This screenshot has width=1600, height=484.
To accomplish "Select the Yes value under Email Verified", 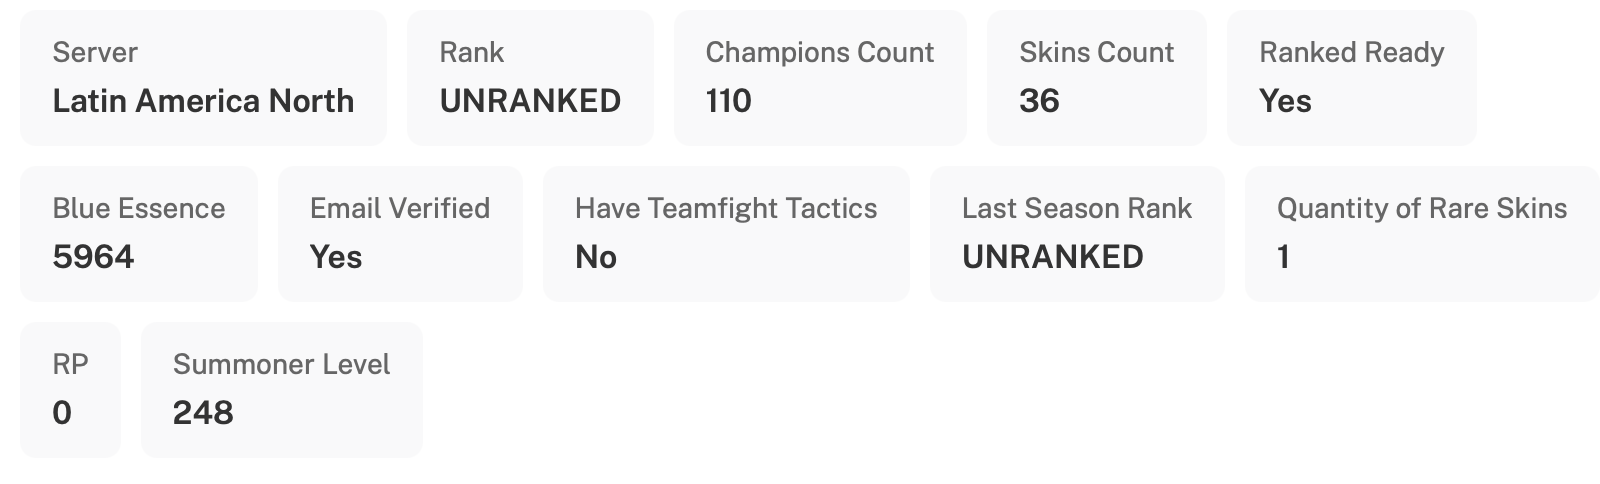I will [336, 257].
